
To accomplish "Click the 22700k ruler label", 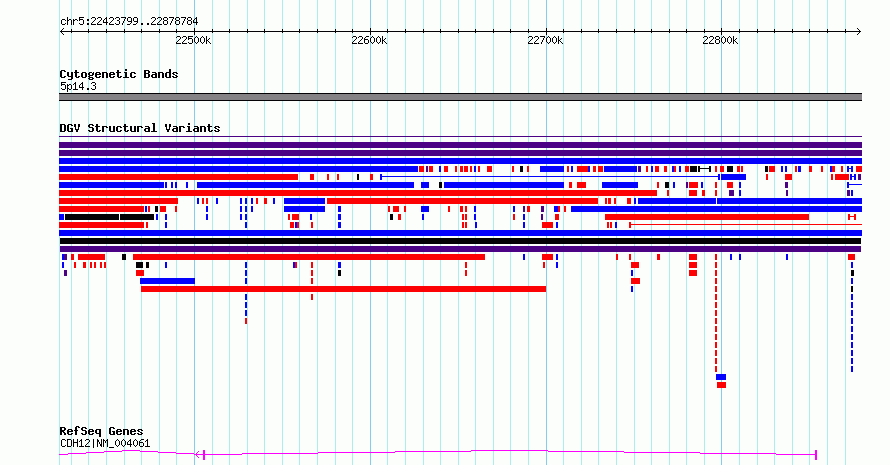I will (545, 40).
